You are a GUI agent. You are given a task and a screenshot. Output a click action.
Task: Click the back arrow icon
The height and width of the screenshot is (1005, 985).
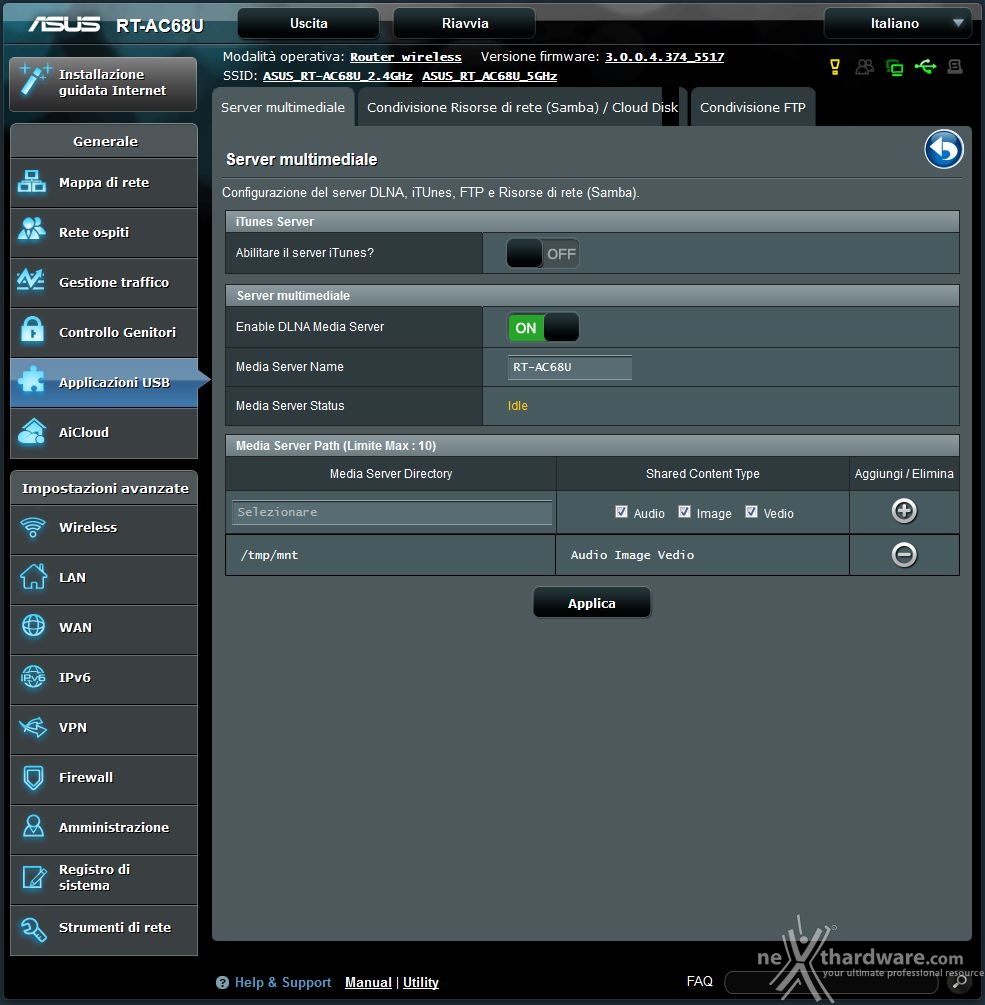pyautogui.click(x=943, y=149)
